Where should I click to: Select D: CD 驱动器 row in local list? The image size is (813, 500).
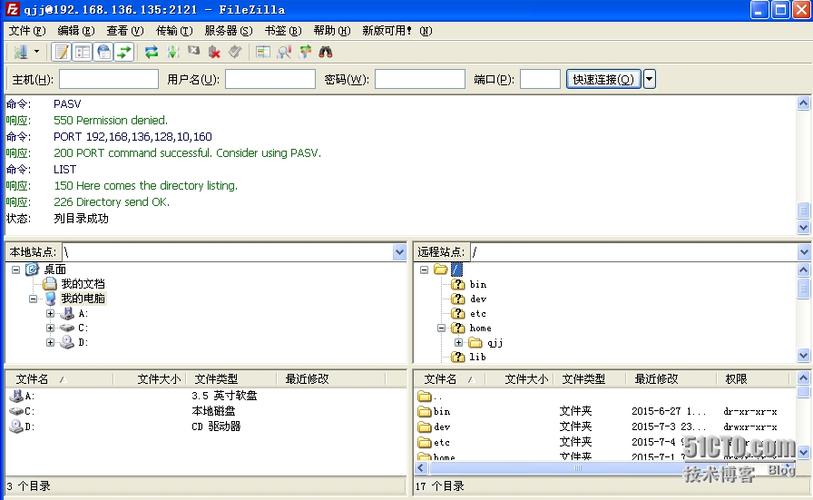pos(206,427)
